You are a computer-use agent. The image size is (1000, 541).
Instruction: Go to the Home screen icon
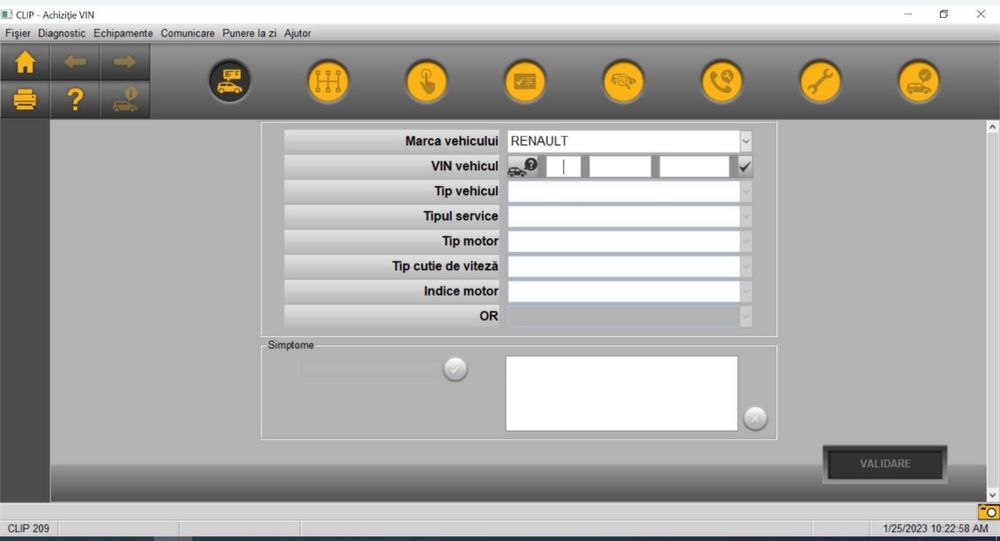click(25, 62)
